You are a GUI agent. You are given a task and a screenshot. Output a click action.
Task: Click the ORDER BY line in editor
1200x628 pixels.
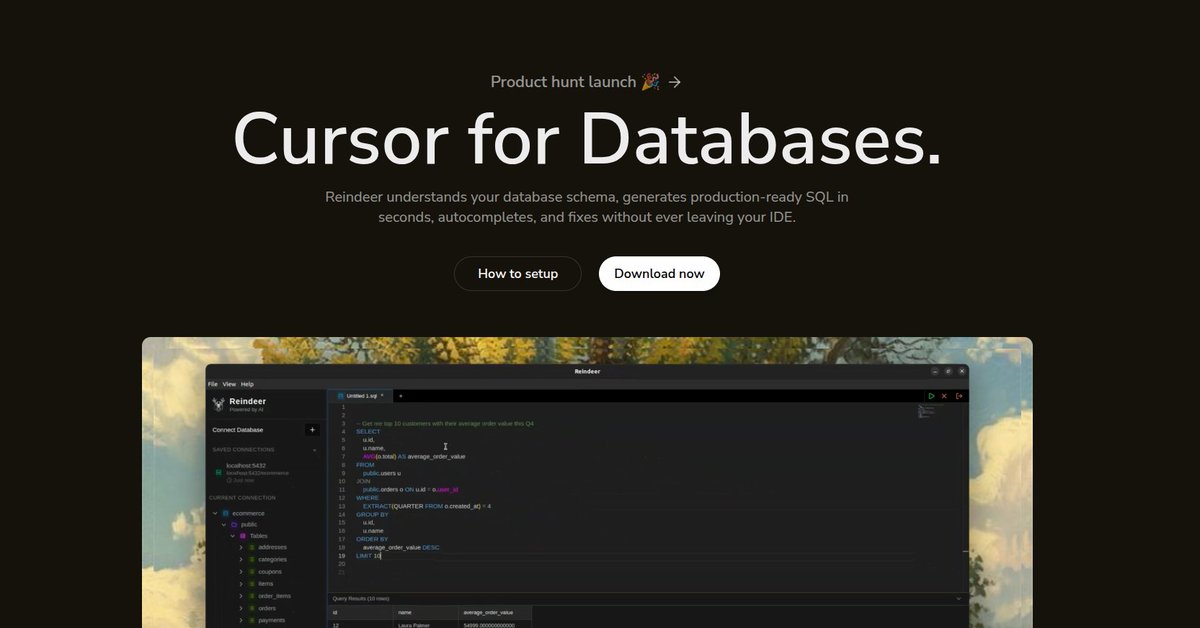(x=372, y=539)
